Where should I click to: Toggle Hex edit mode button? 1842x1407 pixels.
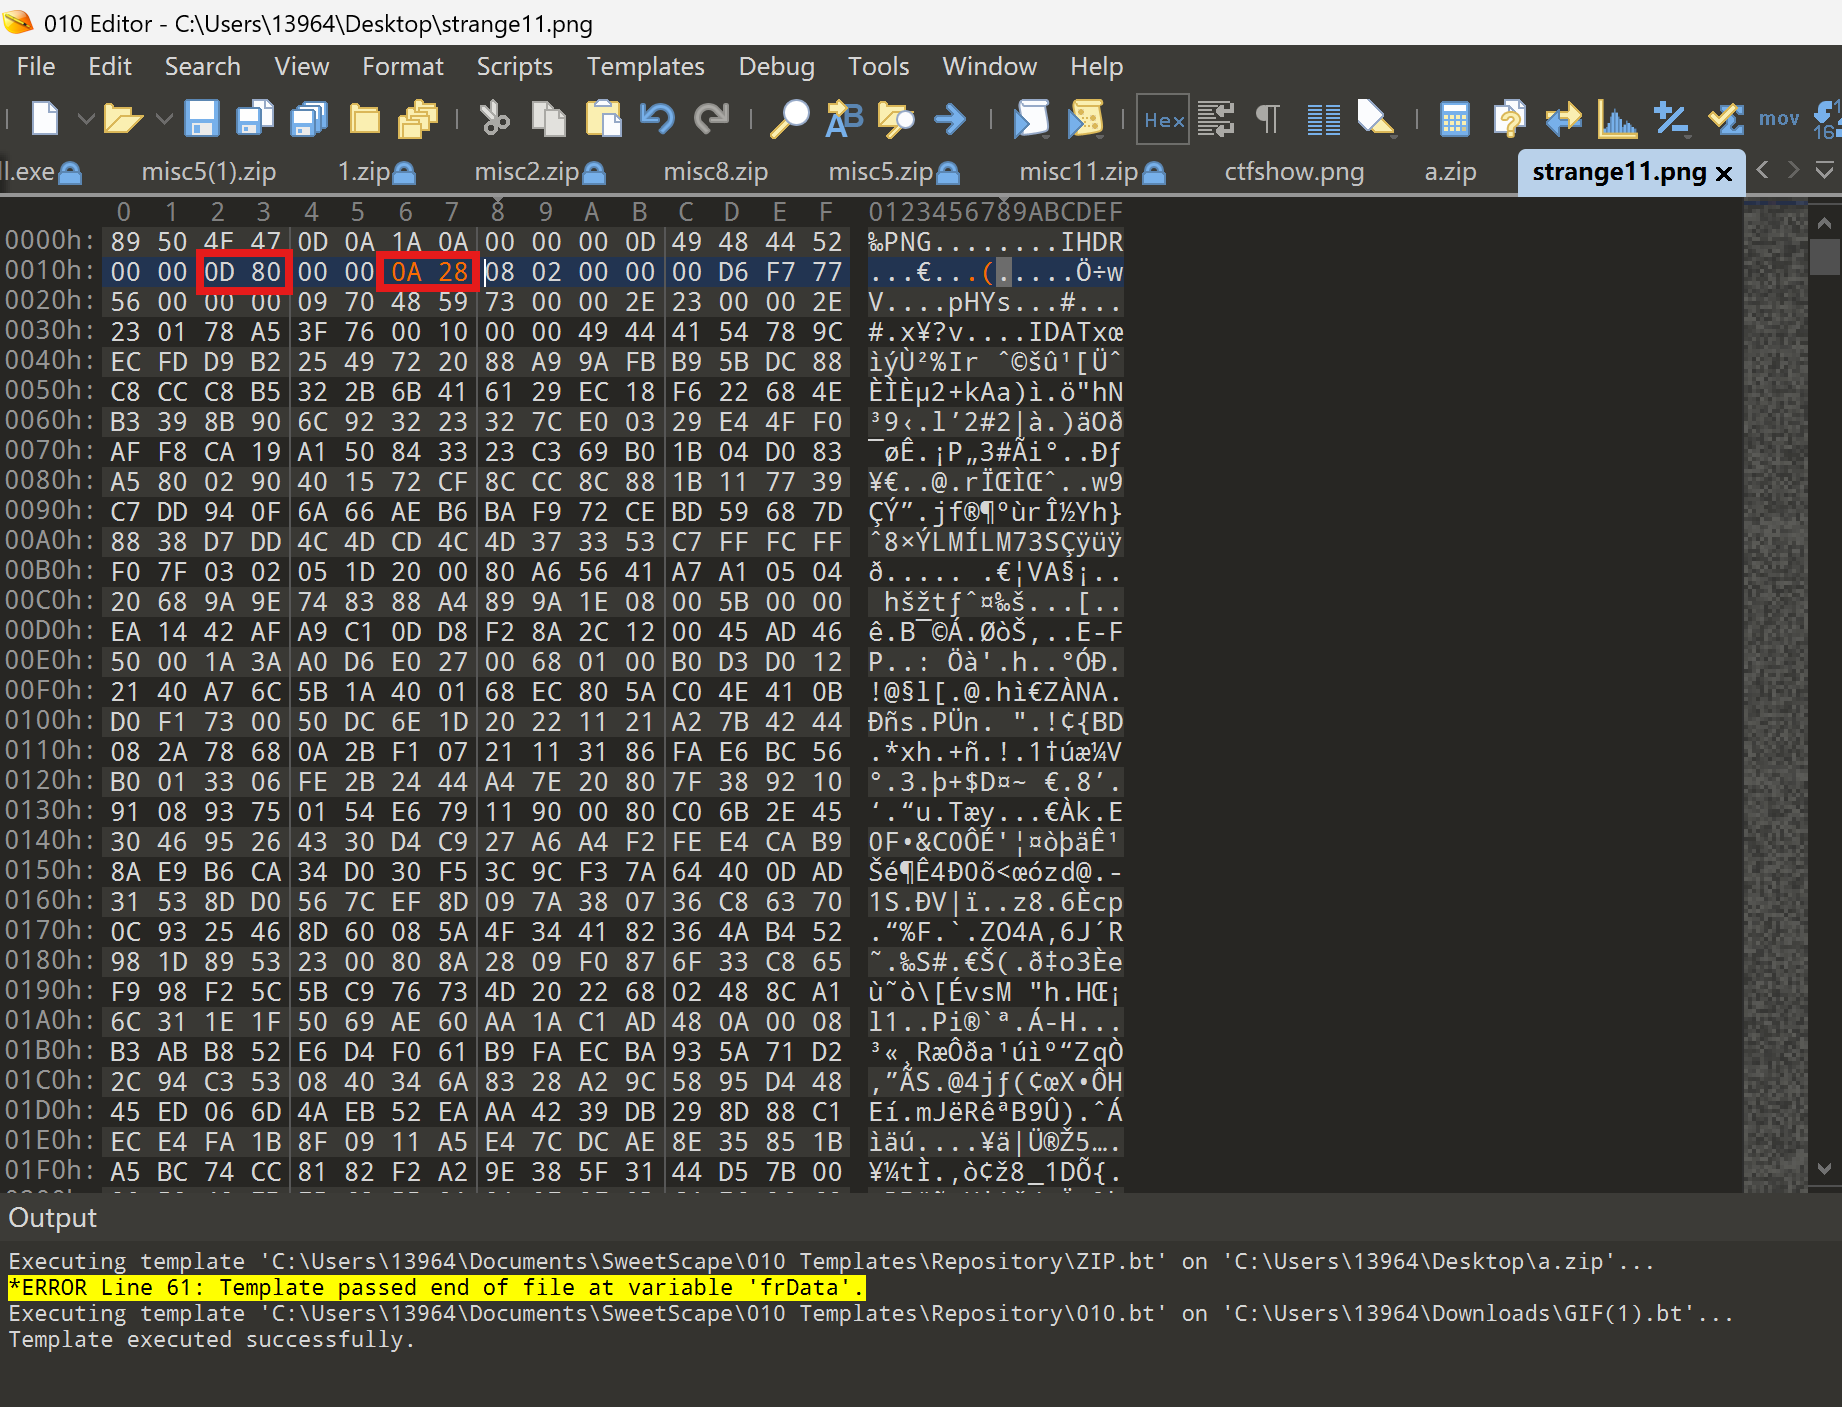(x=1163, y=120)
